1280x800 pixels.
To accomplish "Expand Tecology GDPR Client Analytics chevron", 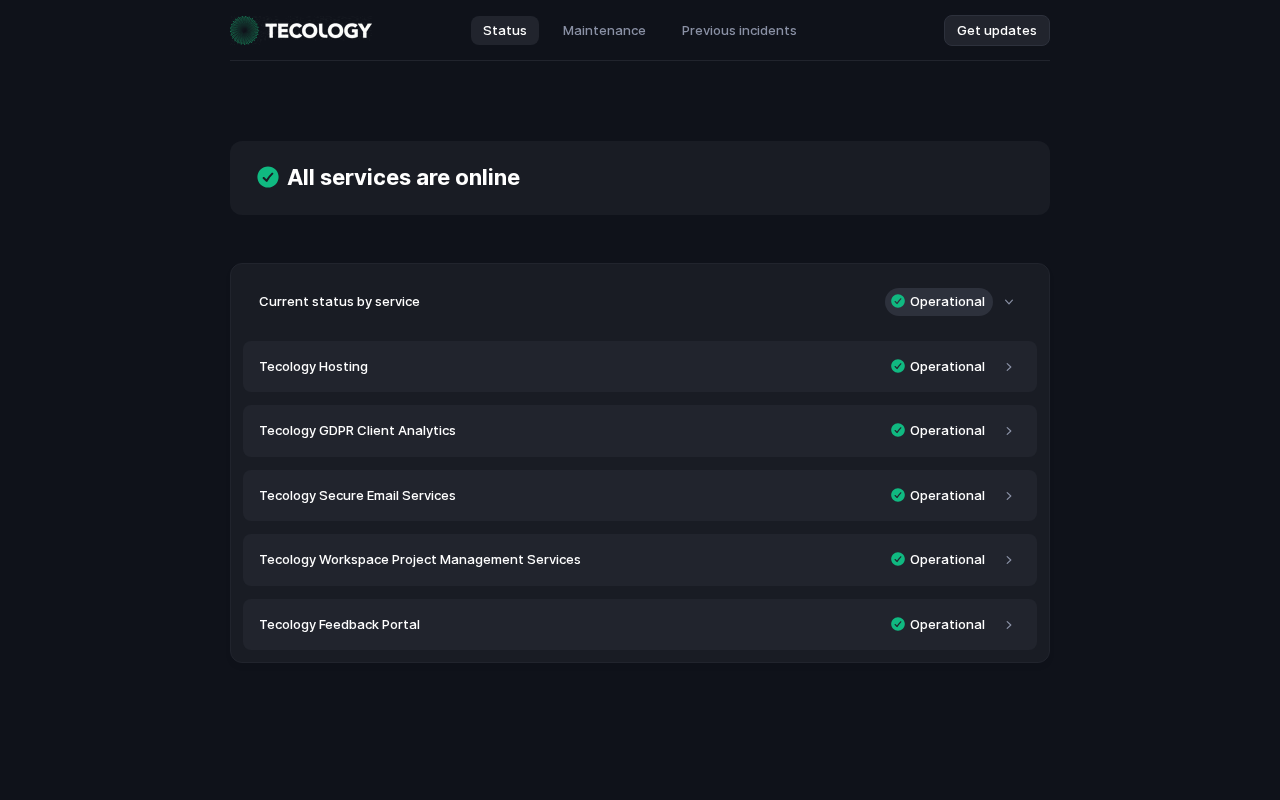I will pyautogui.click(x=1009, y=431).
